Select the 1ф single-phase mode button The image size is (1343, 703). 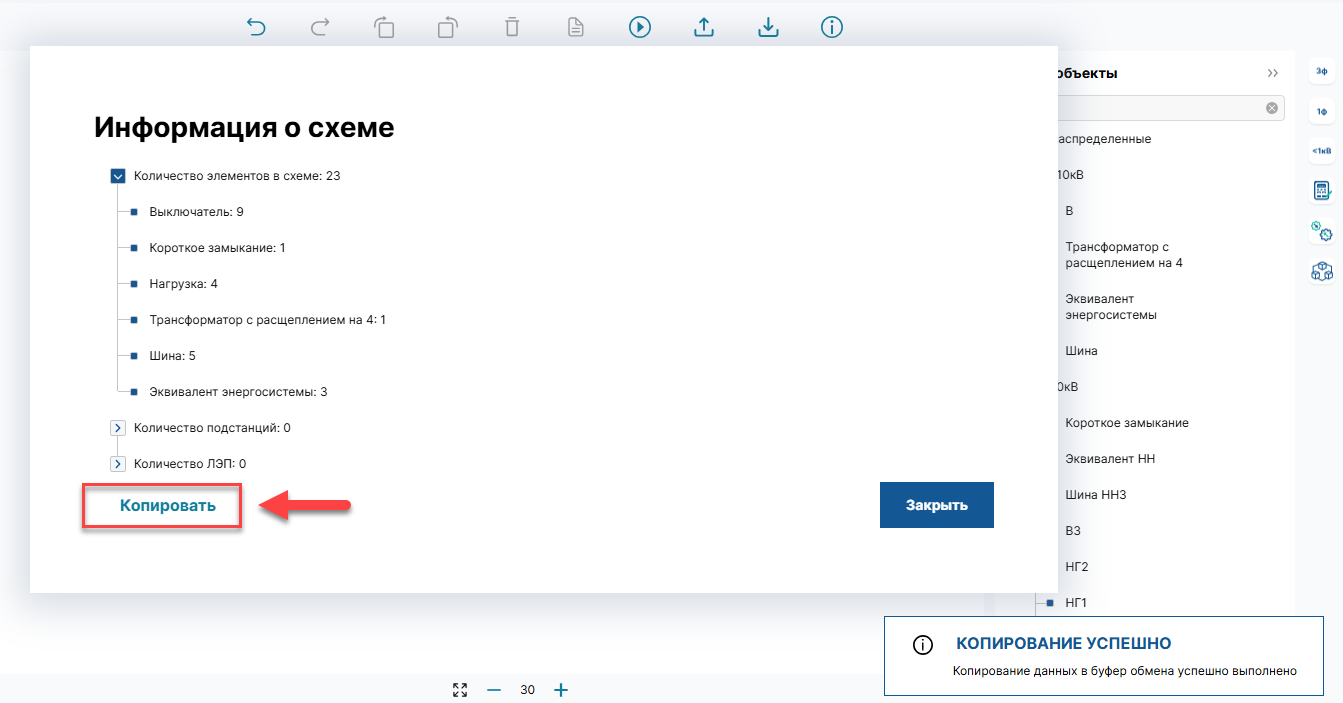click(1322, 111)
